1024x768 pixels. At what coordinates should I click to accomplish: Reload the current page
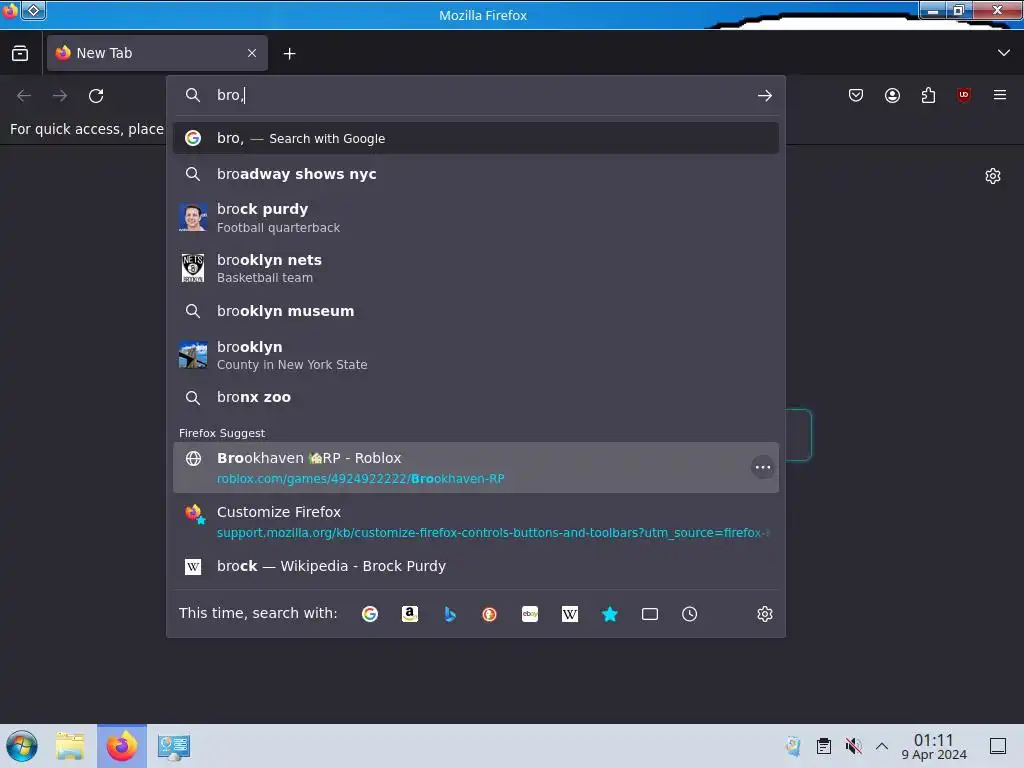(x=96, y=96)
